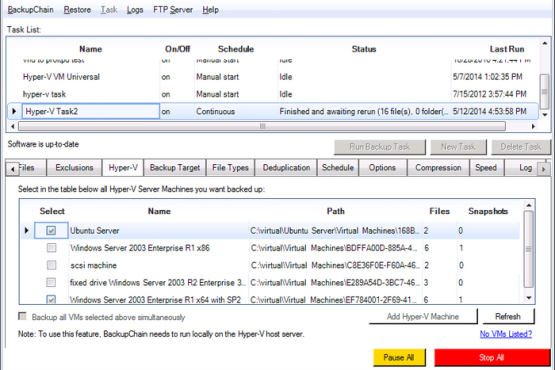Click the yellow Pause All button
The height and width of the screenshot is (370, 555).
399,357
